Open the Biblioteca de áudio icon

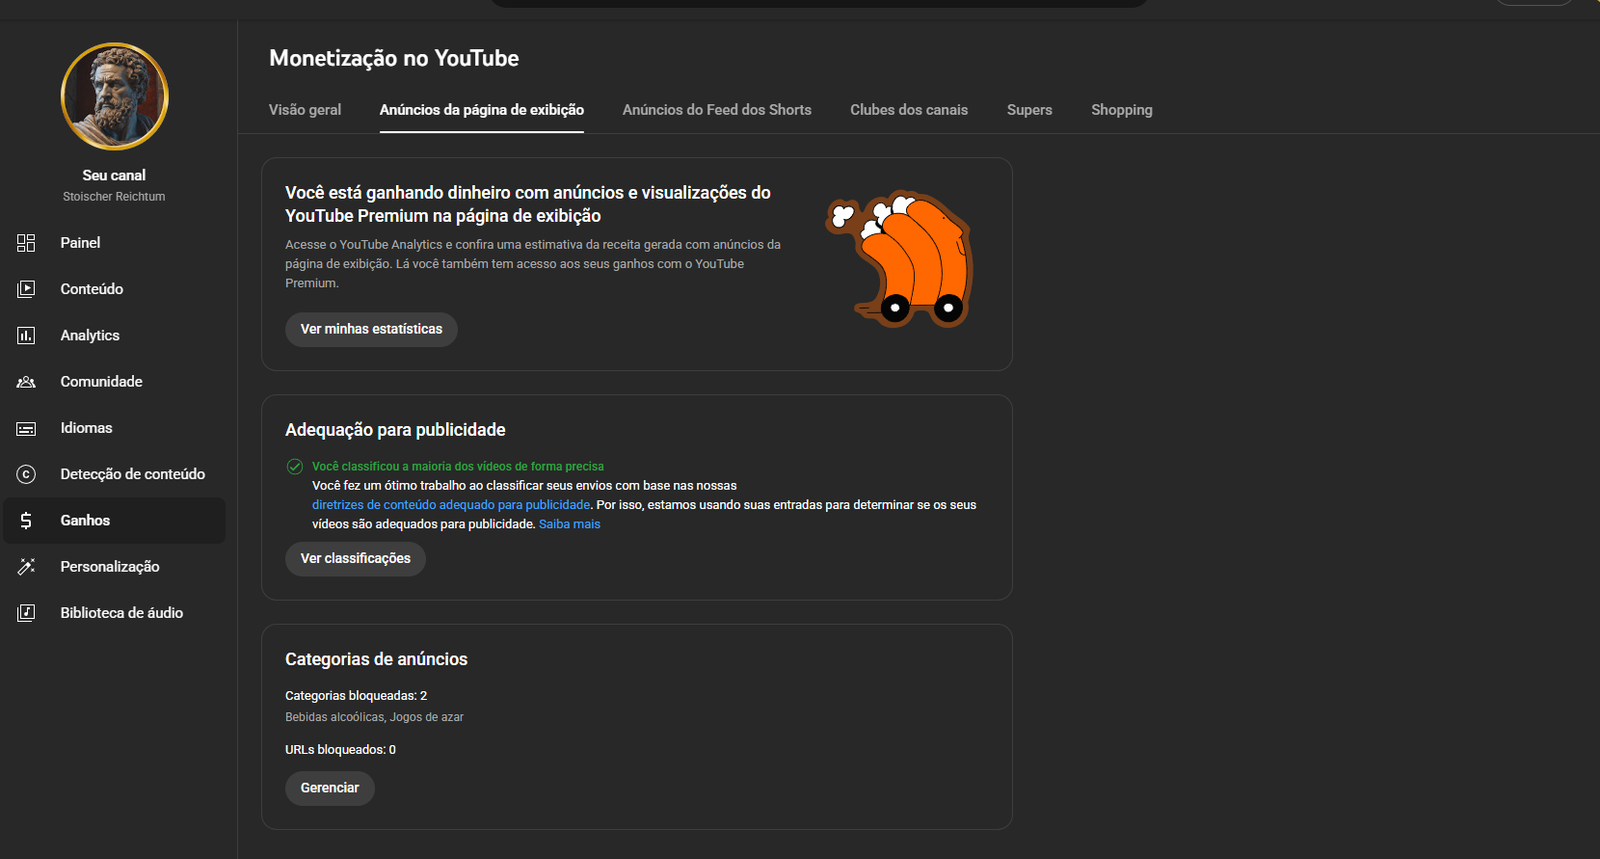pyautogui.click(x=26, y=613)
